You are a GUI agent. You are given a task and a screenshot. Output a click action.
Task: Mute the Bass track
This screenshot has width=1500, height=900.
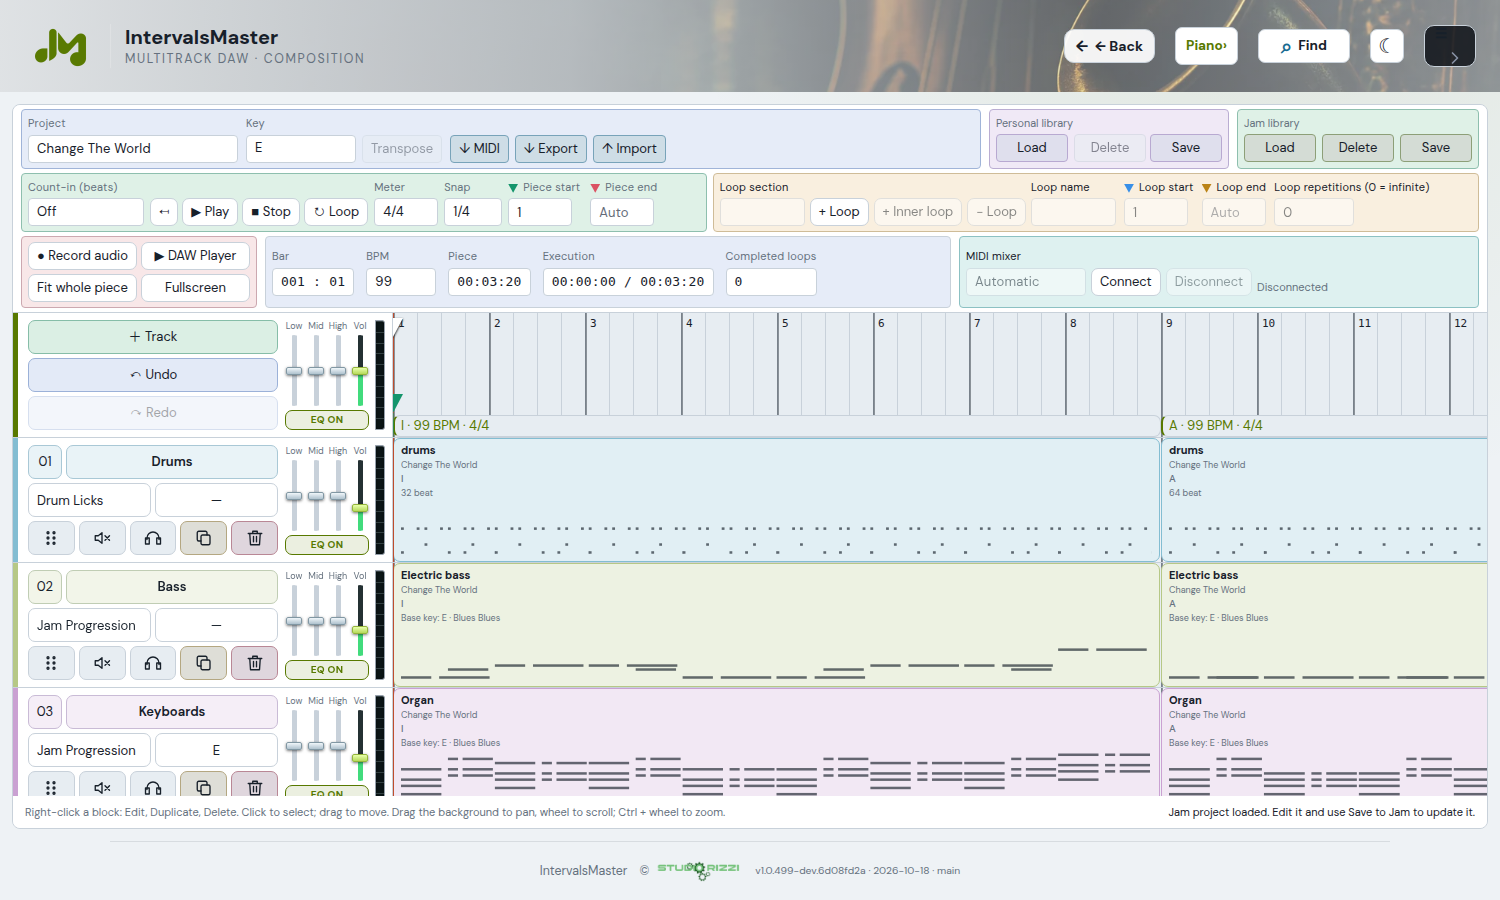click(102, 663)
